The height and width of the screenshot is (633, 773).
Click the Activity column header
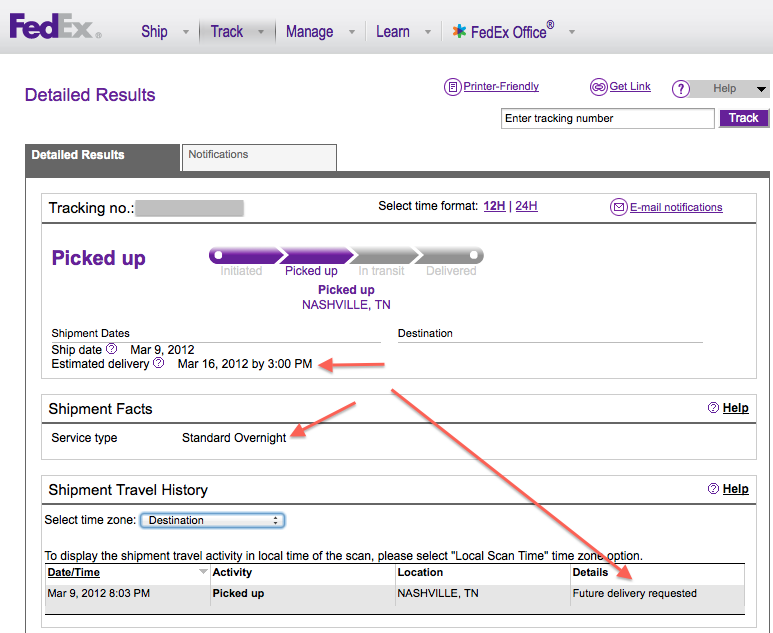232,572
